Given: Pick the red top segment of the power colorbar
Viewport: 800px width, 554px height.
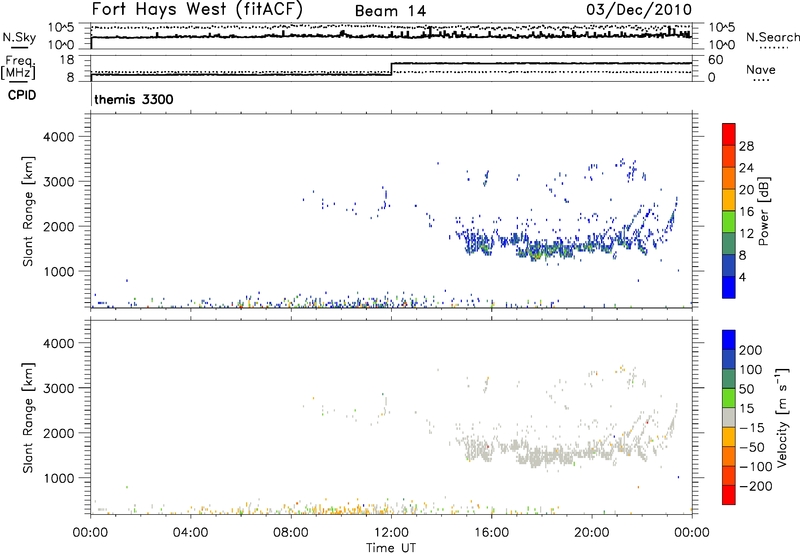Looking at the screenshot, I should (729, 134).
